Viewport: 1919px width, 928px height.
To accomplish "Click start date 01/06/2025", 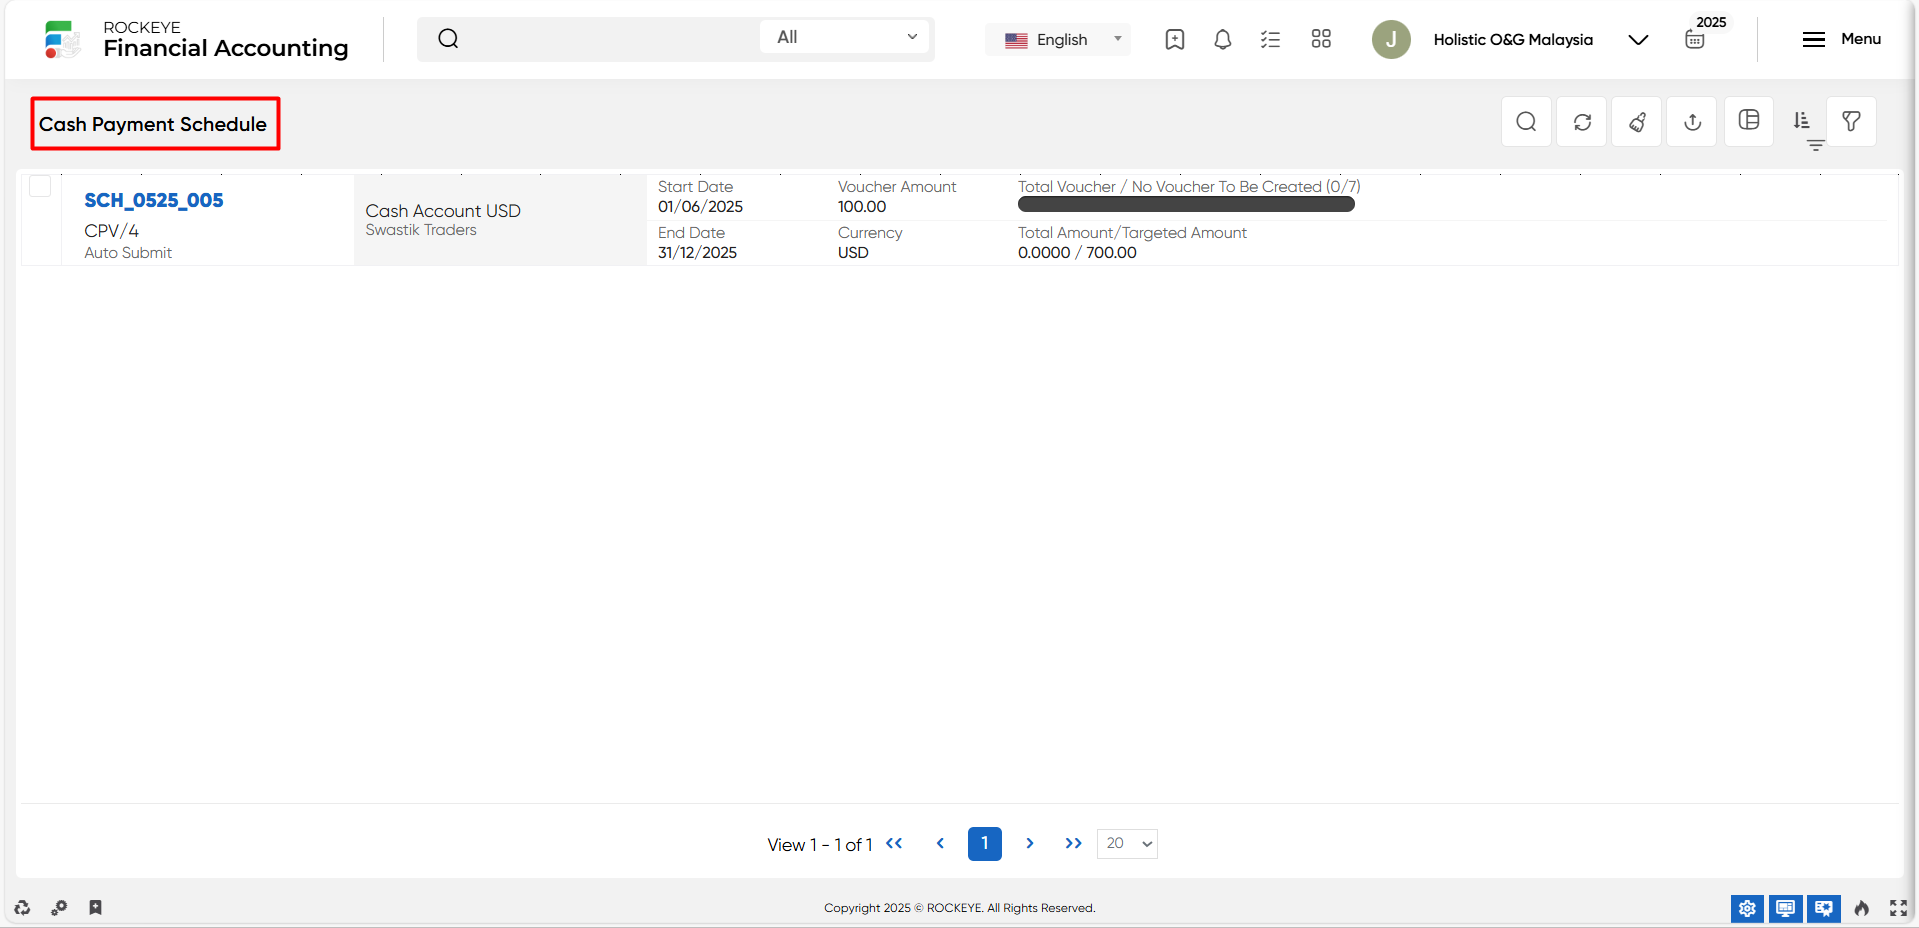I will point(700,207).
